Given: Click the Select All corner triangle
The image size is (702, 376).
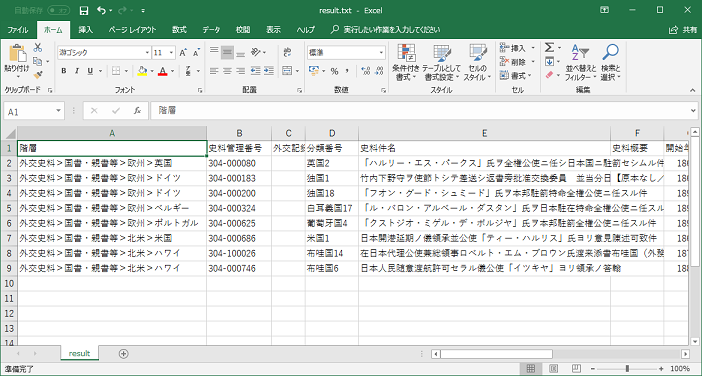Looking at the screenshot, I should 9,133.
